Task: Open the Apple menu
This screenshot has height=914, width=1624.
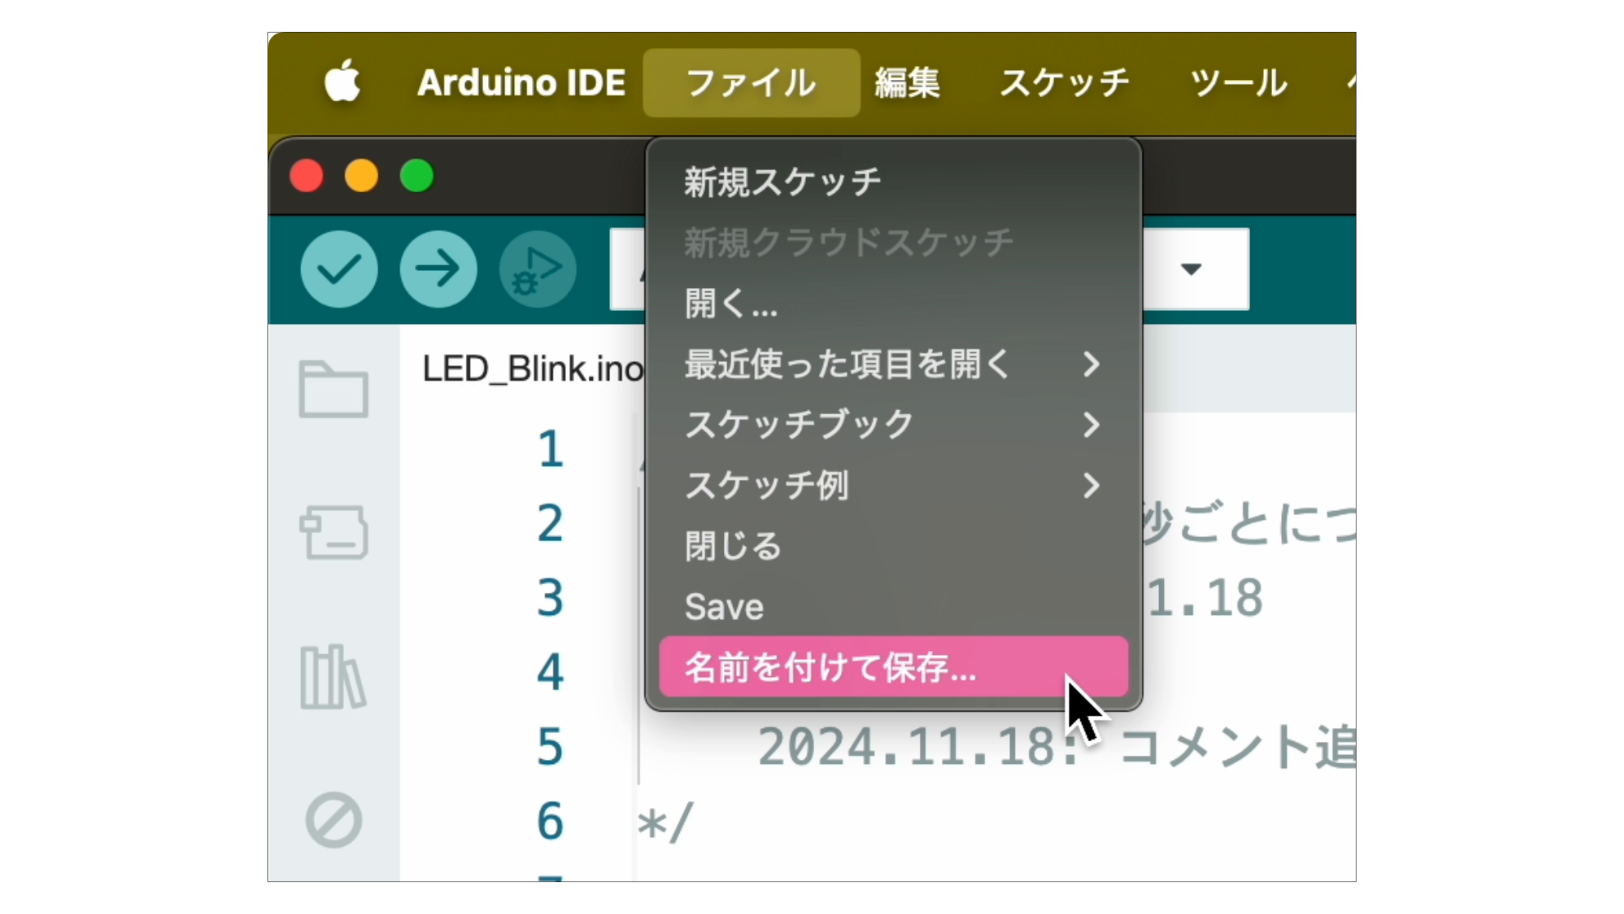Action: pyautogui.click(x=342, y=82)
